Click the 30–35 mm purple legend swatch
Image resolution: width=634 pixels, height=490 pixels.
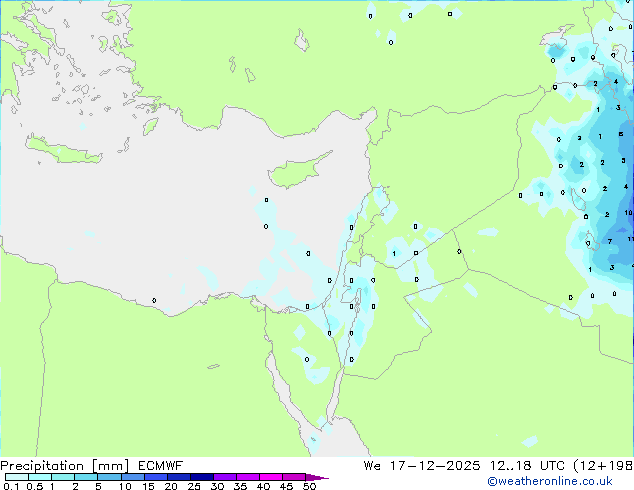(x=224, y=477)
